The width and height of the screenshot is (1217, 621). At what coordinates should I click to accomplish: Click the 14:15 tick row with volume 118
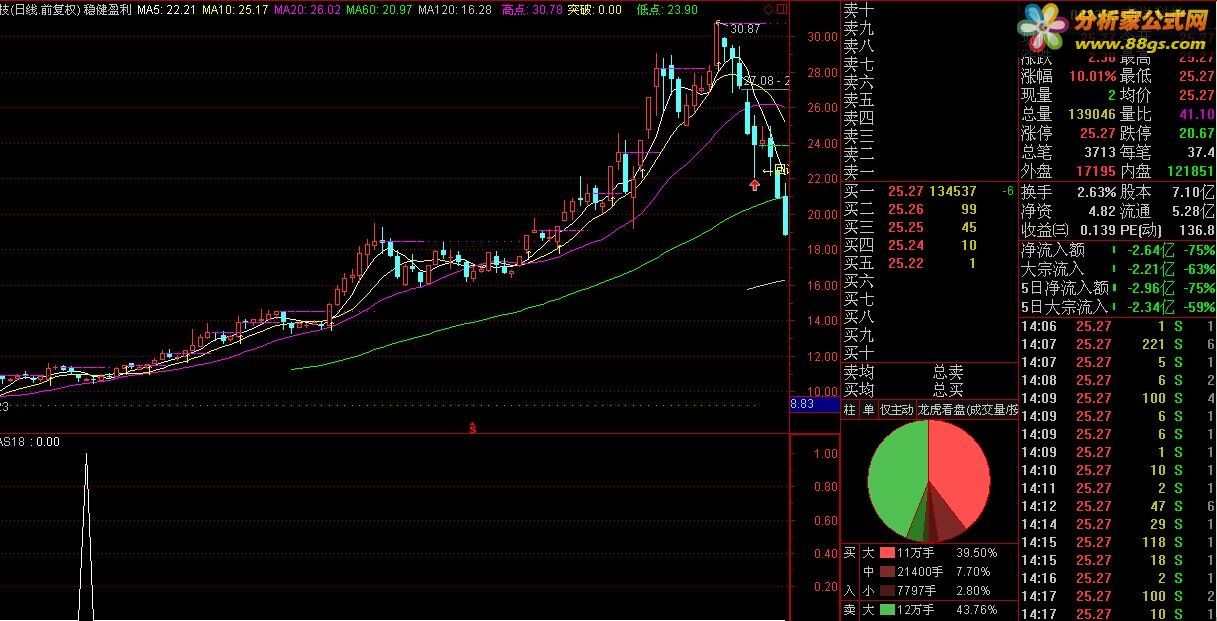(x=1118, y=542)
